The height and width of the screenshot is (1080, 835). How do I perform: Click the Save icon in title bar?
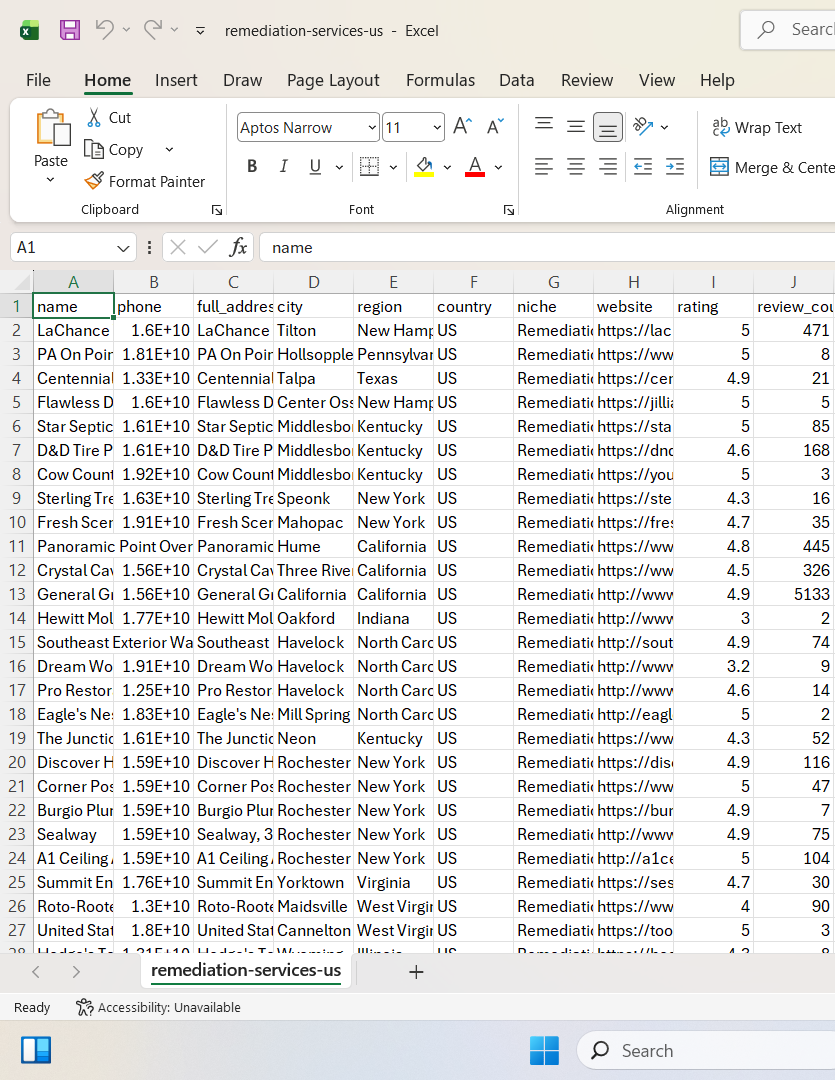click(x=70, y=30)
